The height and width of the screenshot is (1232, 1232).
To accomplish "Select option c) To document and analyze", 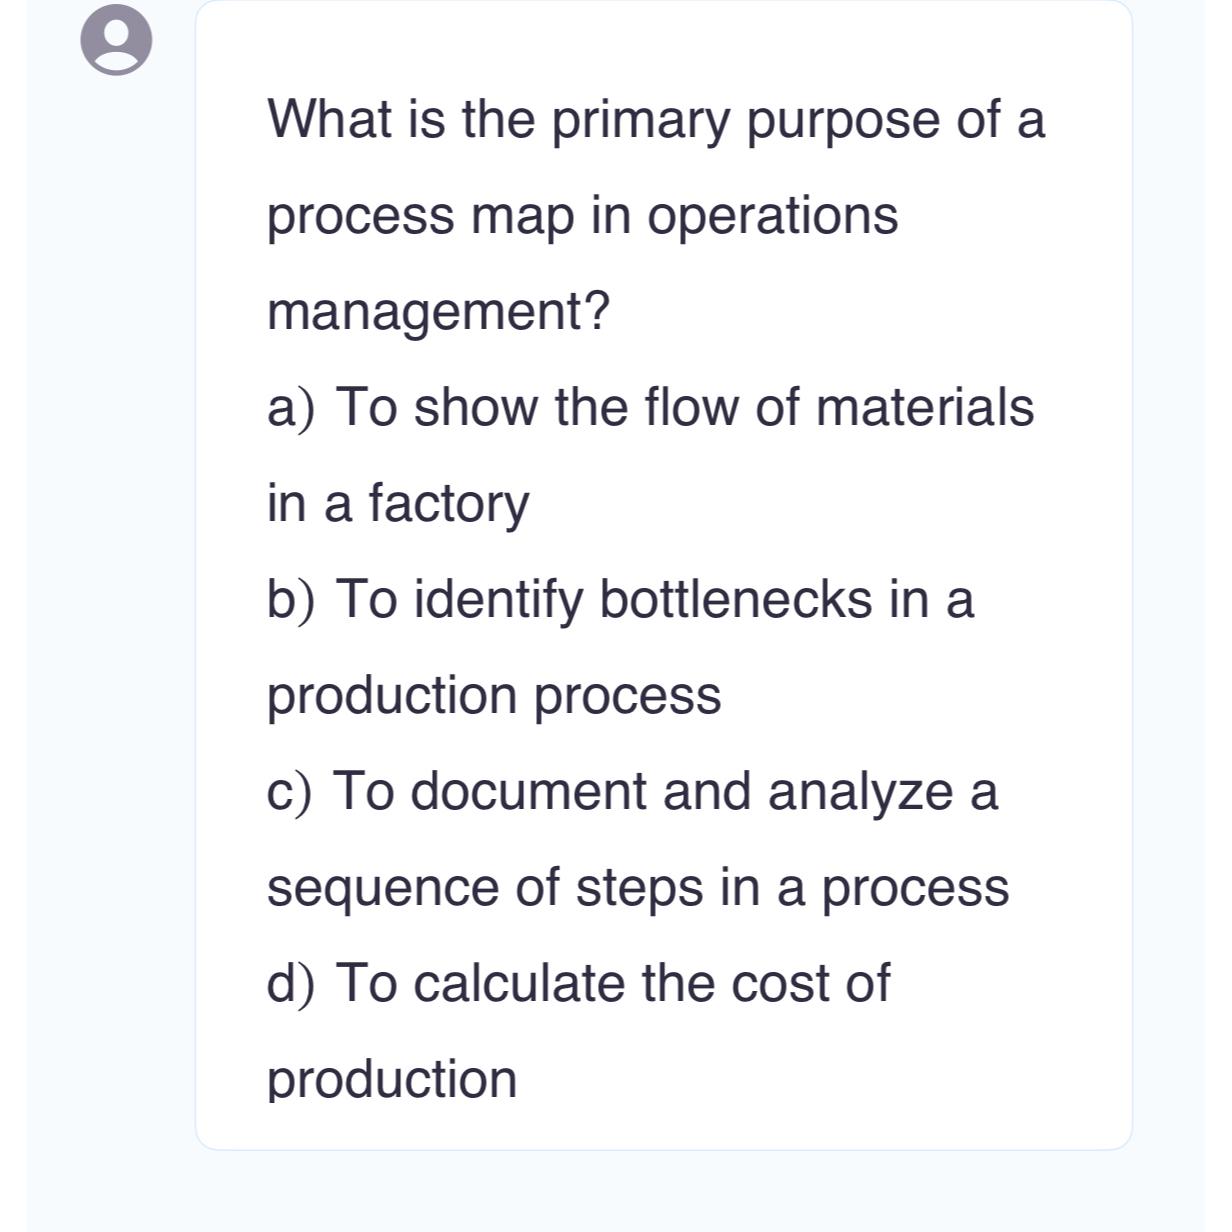I will point(632,791).
